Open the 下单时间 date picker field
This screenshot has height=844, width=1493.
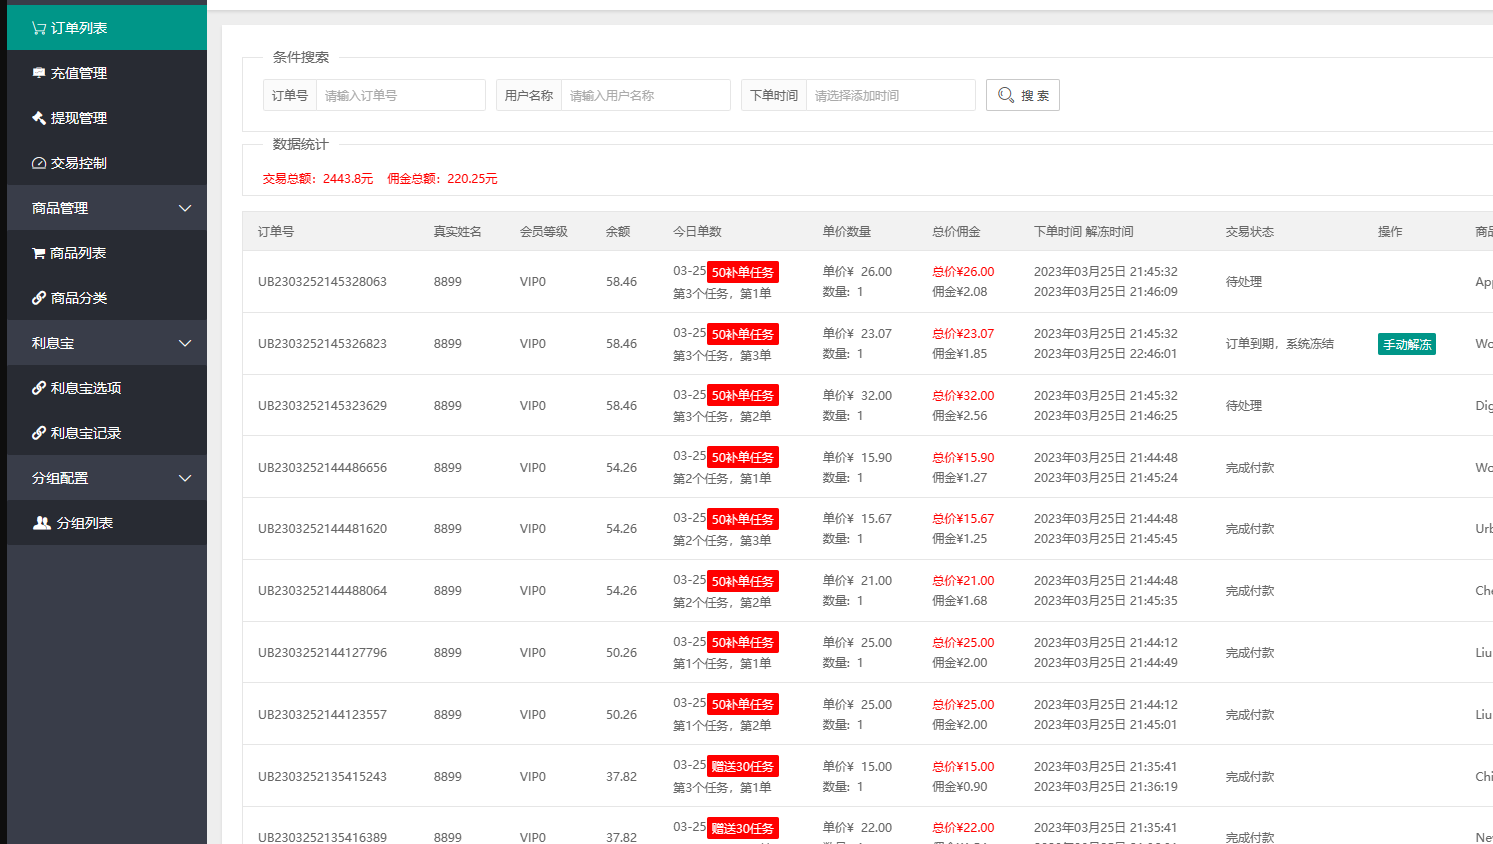tap(890, 95)
